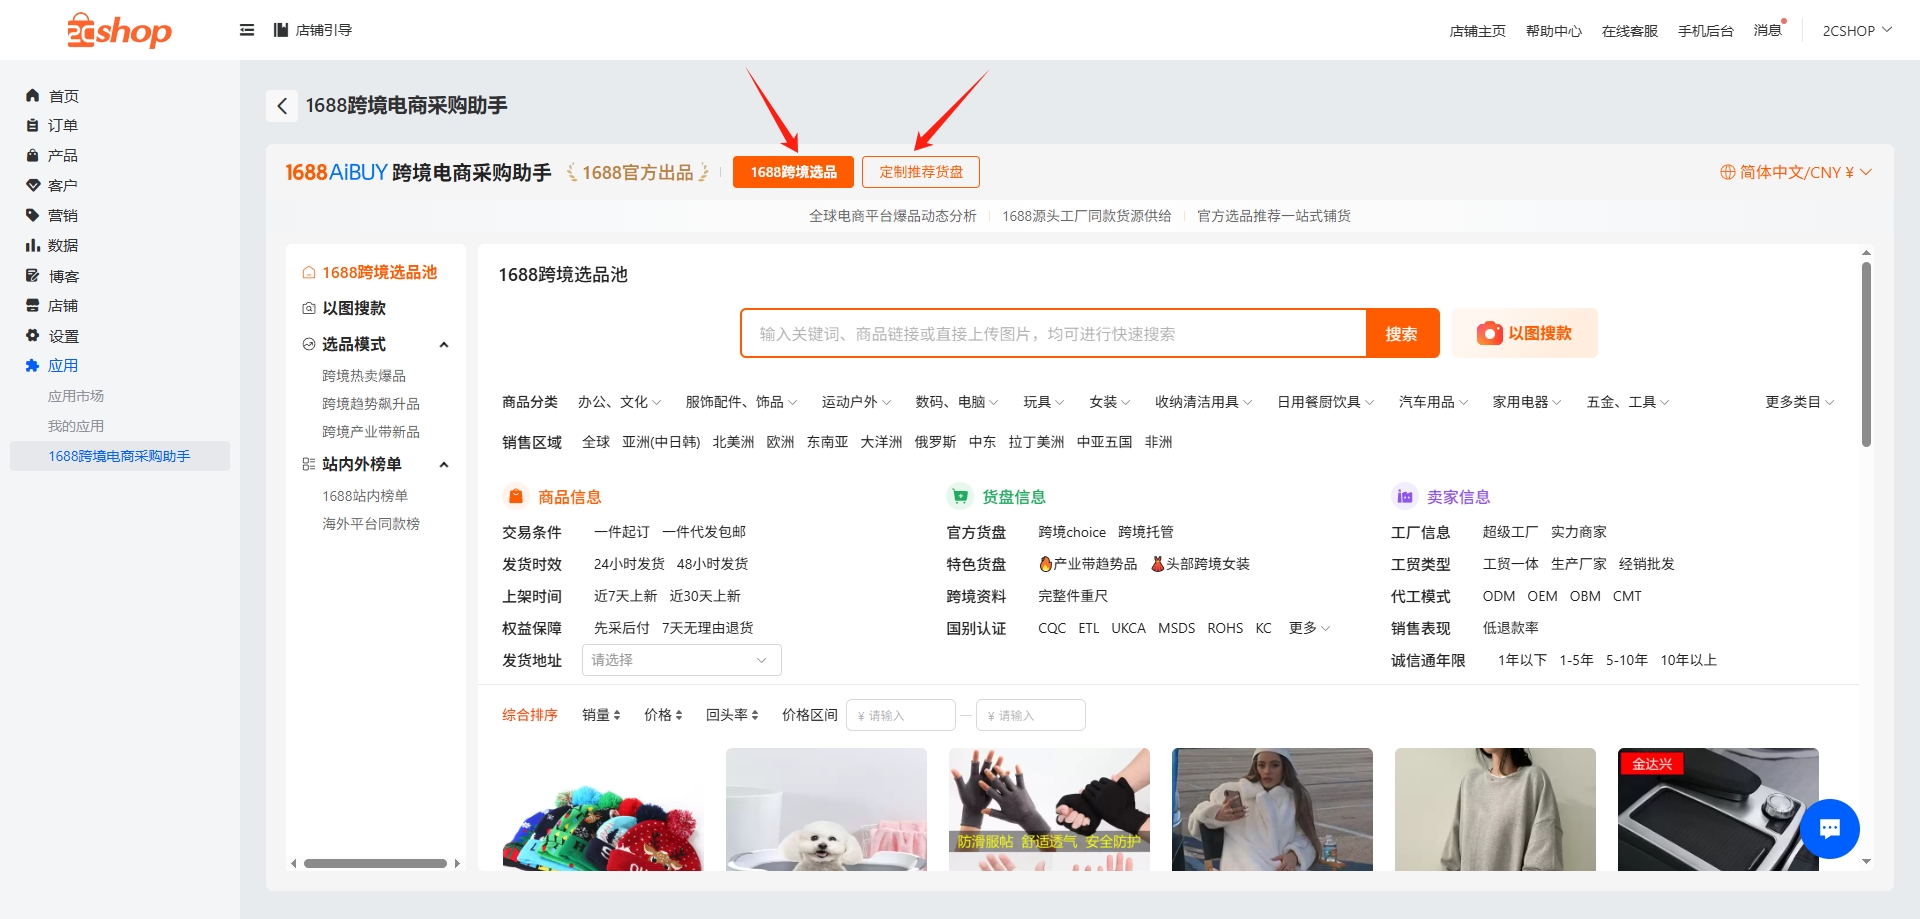
Task: Collapse the 选品模式 tree section
Action: (444, 344)
